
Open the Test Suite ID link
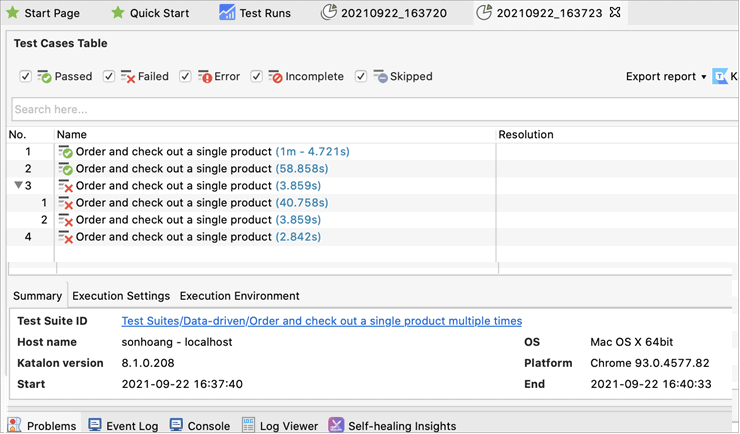pyautogui.click(x=322, y=321)
